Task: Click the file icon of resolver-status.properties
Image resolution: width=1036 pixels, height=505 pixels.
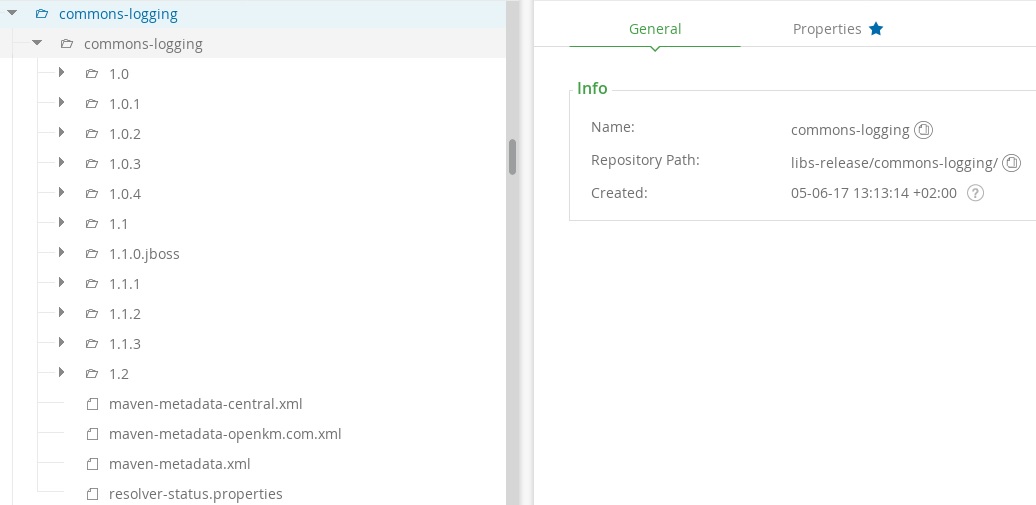Action: tap(92, 494)
